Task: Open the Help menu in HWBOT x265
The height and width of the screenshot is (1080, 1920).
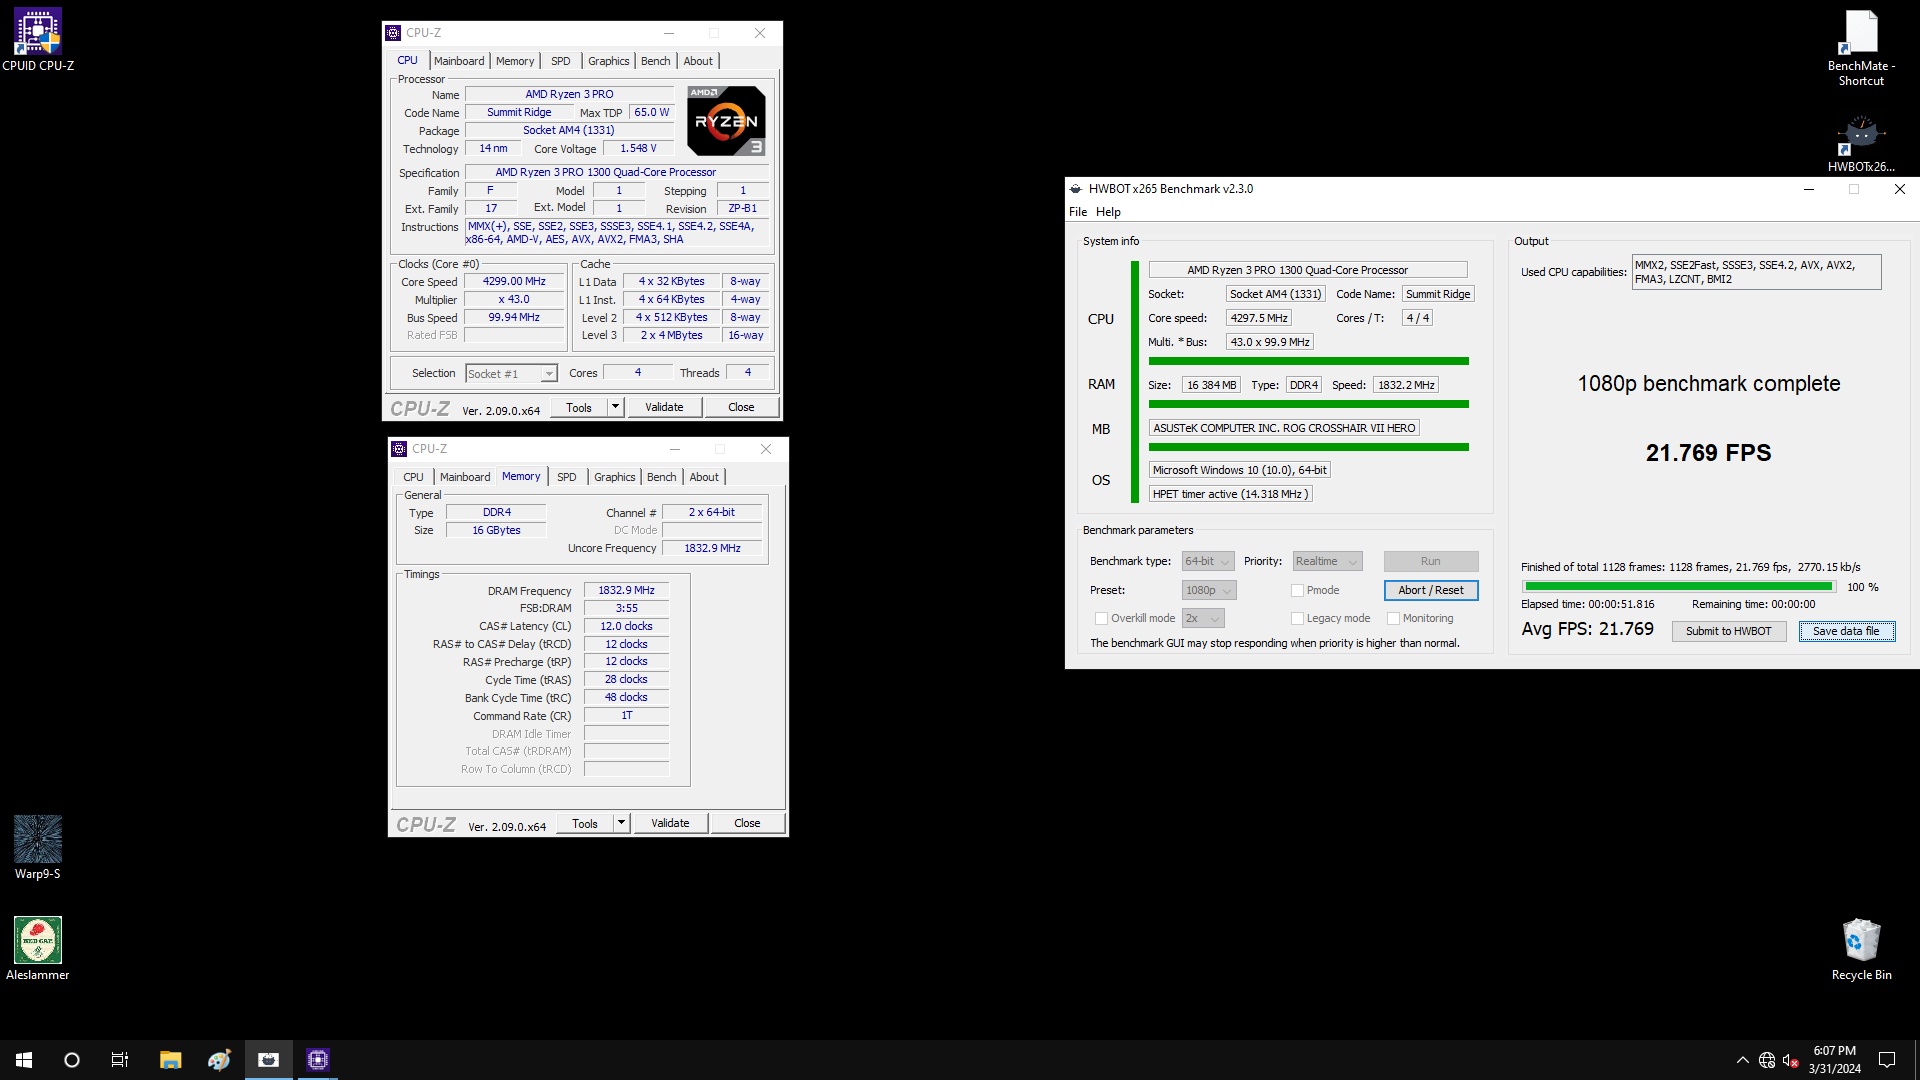Action: pyautogui.click(x=1108, y=212)
